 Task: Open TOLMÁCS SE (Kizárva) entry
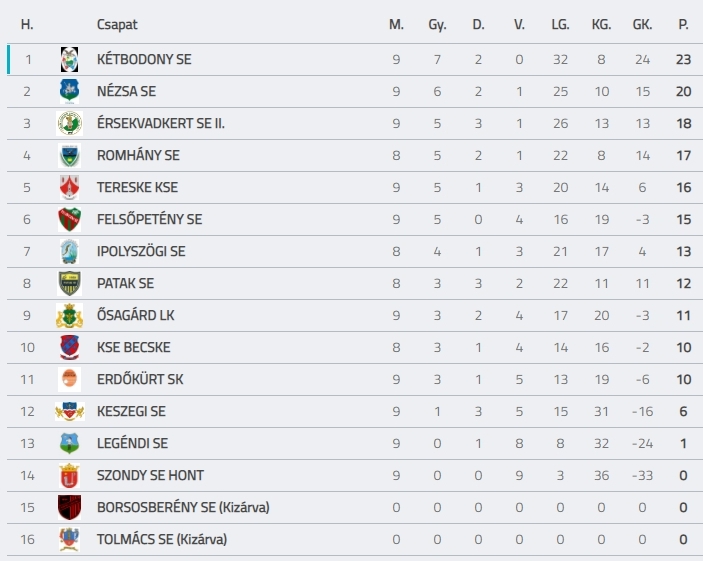coord(162,539)
